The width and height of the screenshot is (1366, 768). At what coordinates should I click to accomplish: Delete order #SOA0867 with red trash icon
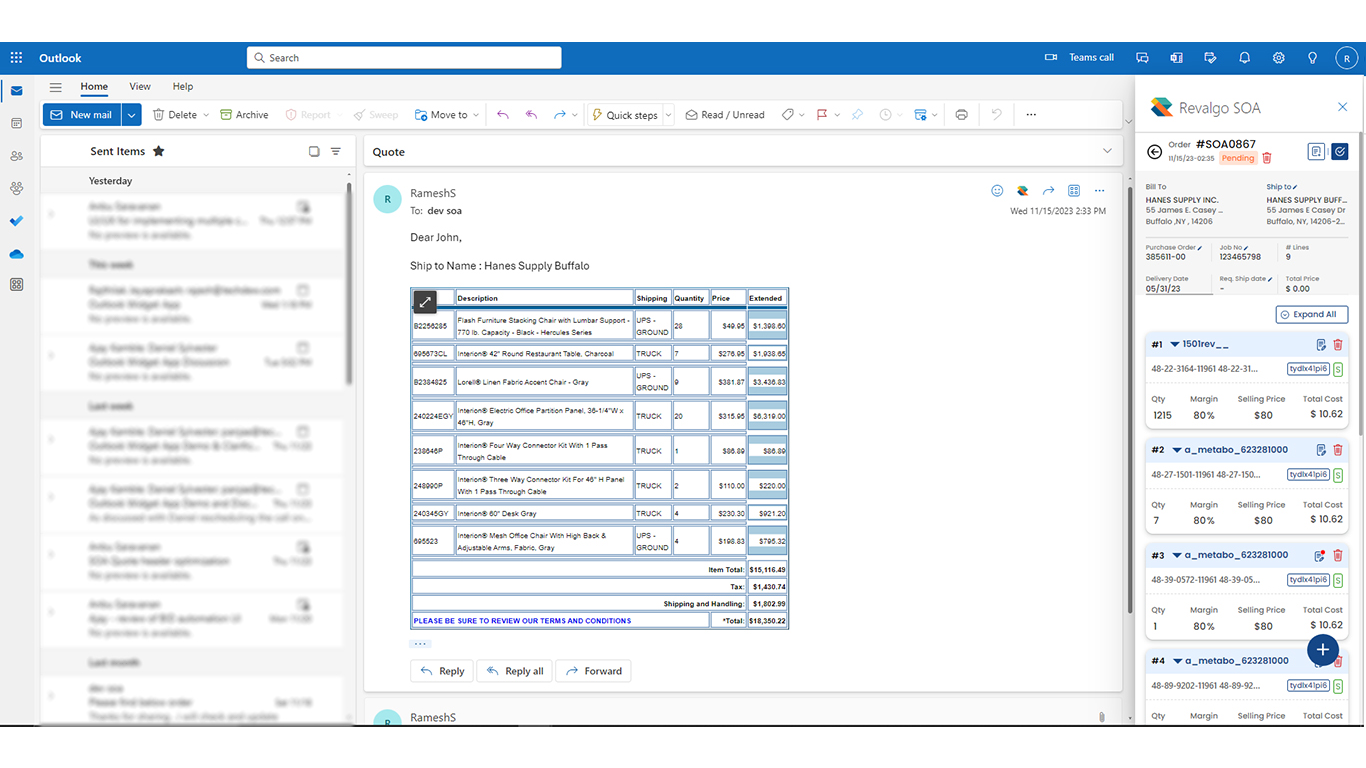coord(1267,158)
